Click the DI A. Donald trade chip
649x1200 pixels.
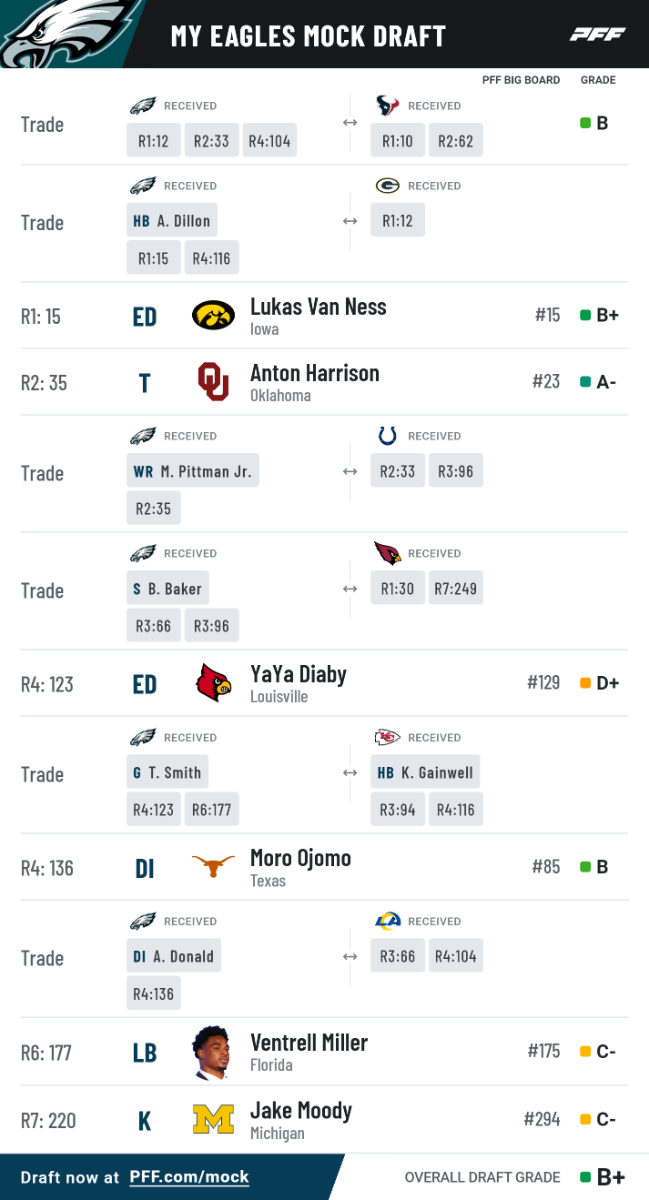click(x=174, y=956)
